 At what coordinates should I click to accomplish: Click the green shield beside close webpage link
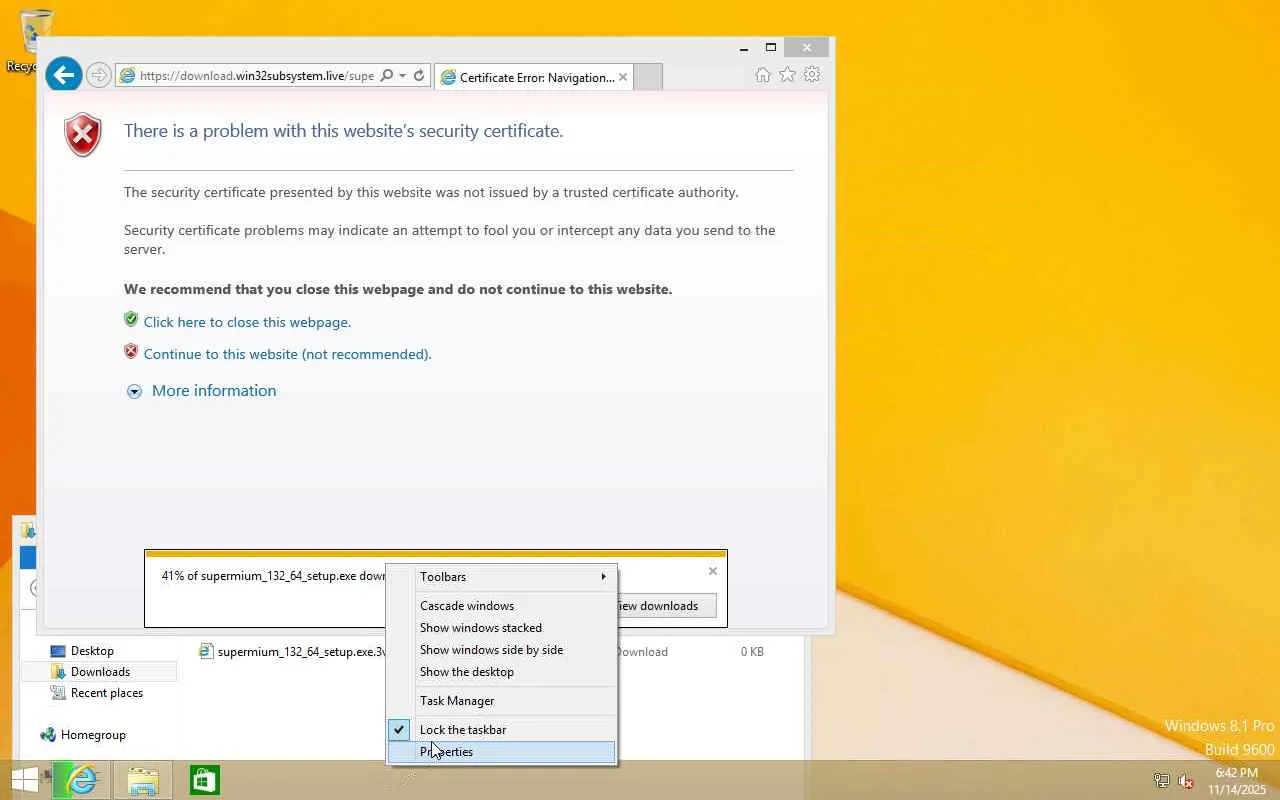coord(131,320)
